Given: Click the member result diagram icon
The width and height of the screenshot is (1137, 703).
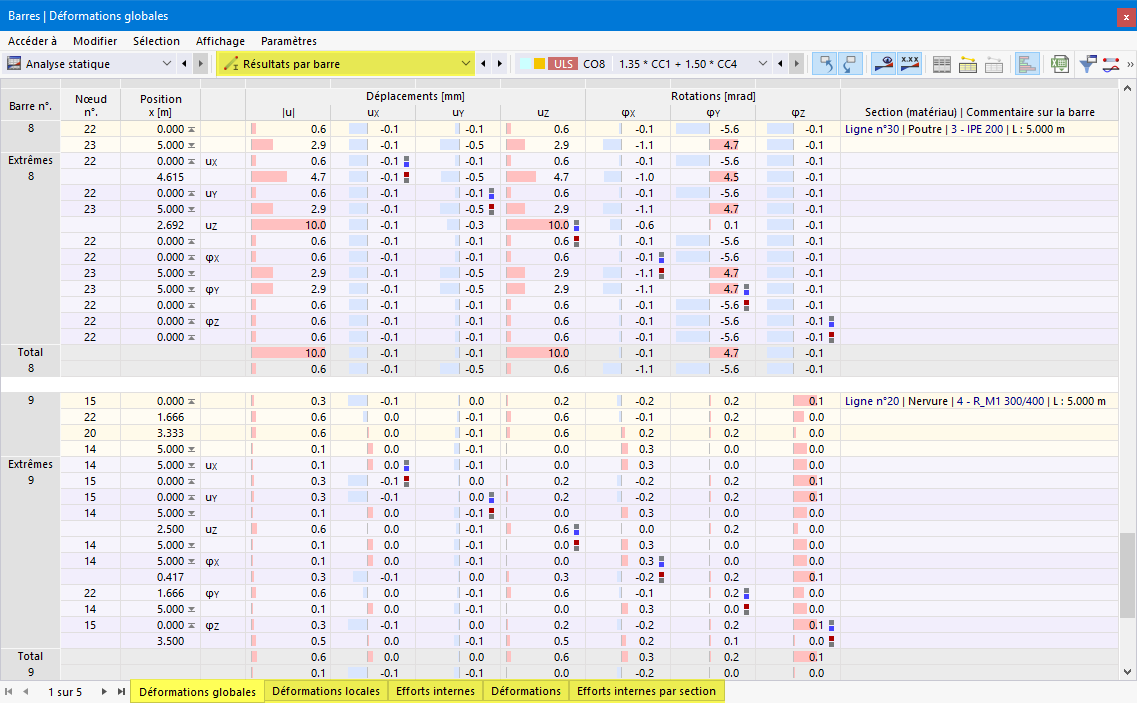Looking at the screenshot, I should pyautogui.click(x=1110, y=65).
